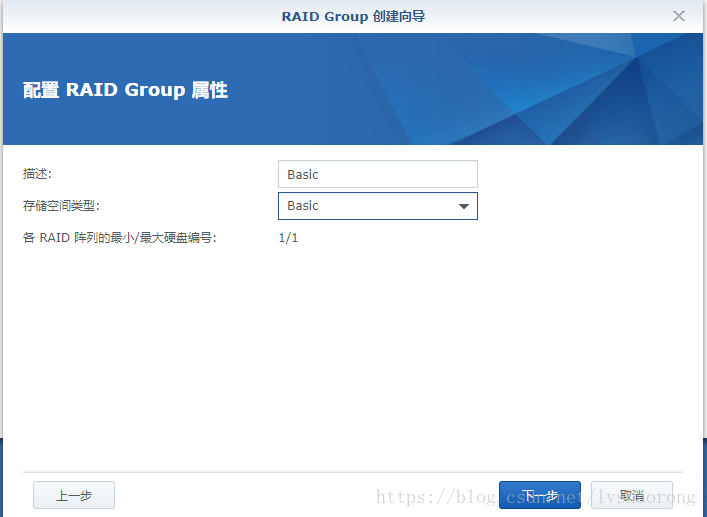Proceed with the 下一步 button
707x517 pixels.
pyautogui.click(x=540, y=495)
